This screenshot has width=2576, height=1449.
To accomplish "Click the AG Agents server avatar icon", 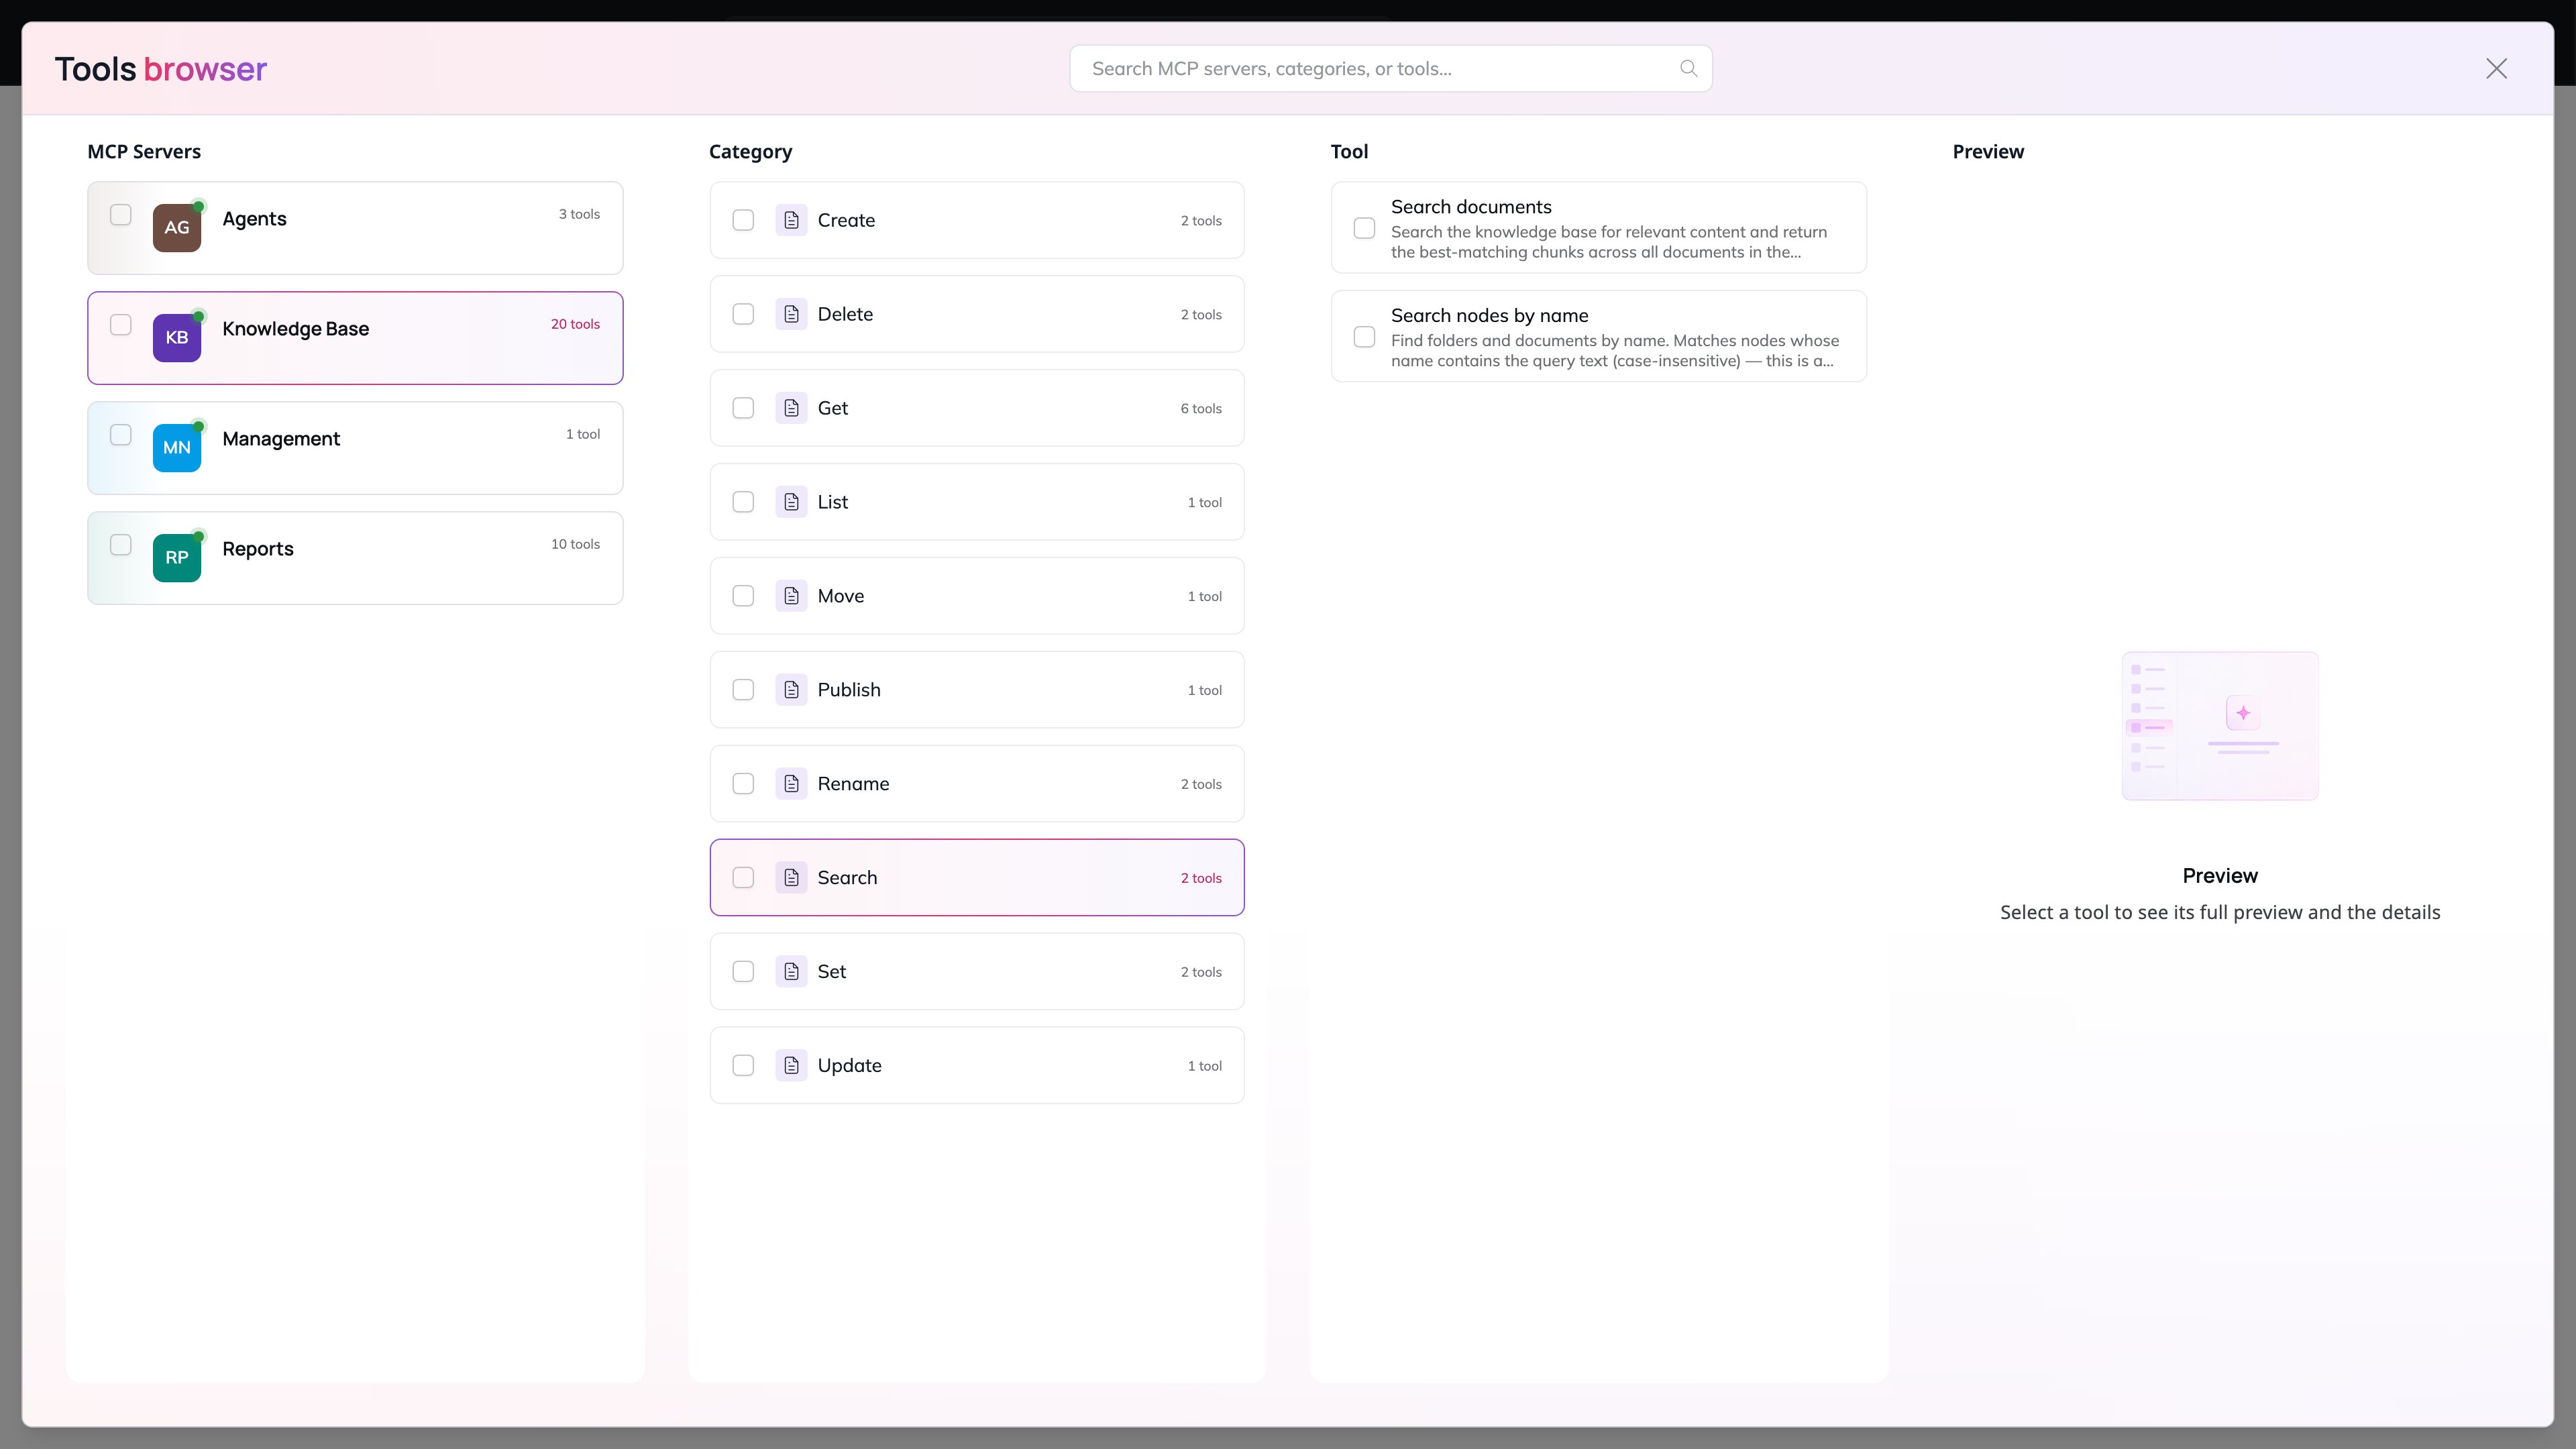I will point(177,228).
